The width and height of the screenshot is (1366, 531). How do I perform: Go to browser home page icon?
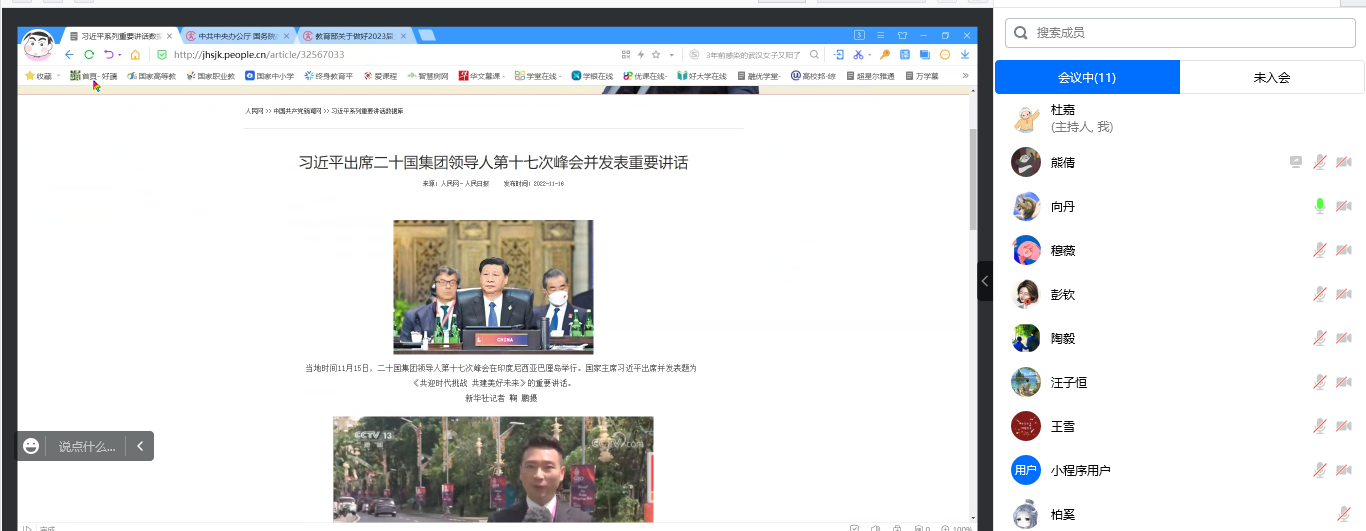pos(135,55)
